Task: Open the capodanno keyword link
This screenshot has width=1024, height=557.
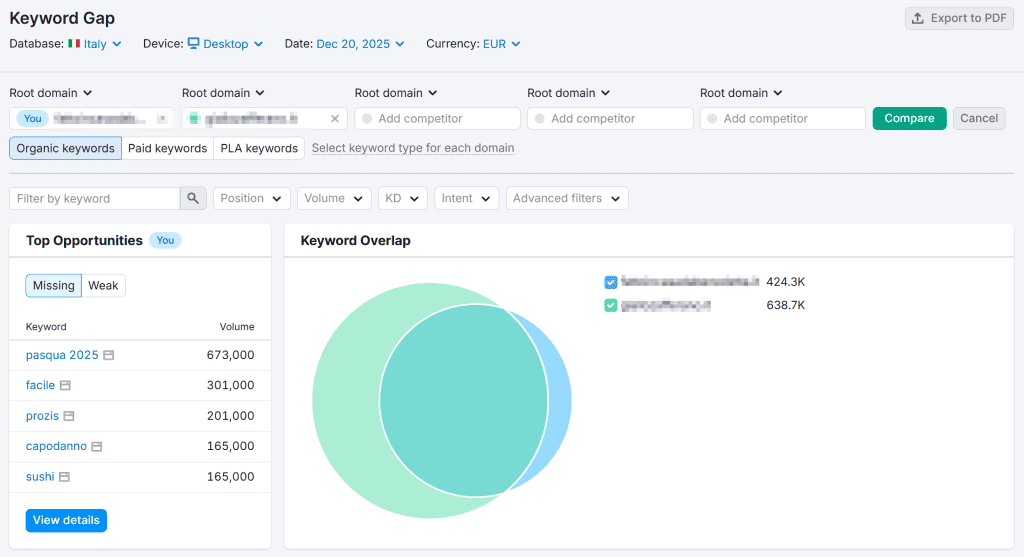Action: (x=56, y=446)
